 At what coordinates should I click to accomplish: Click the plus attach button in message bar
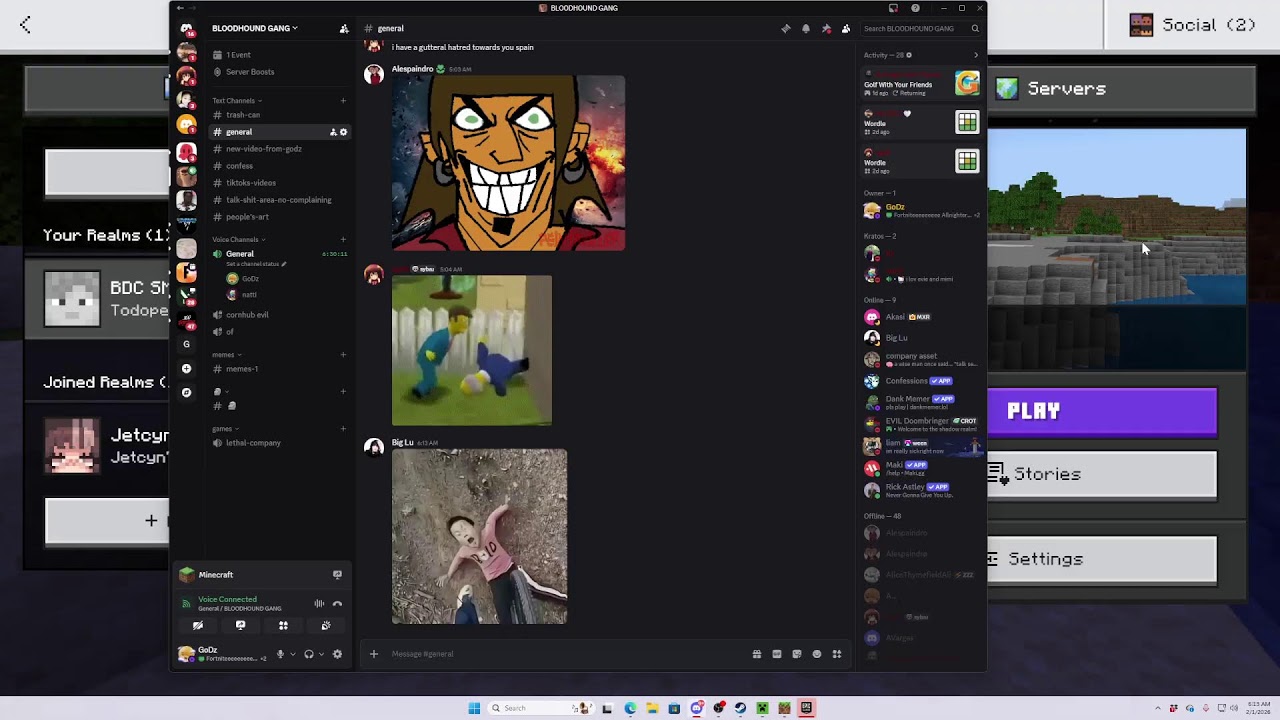click(x=374, y=654)
